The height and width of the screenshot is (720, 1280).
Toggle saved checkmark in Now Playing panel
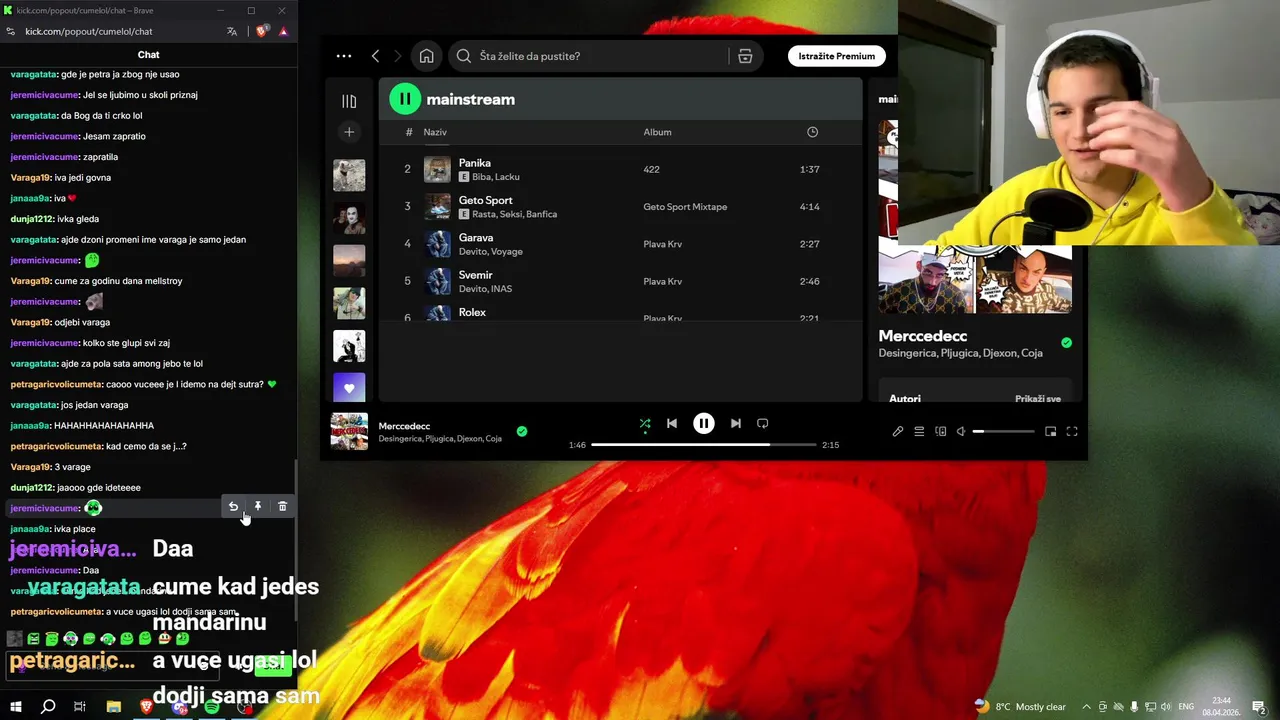1066,342
